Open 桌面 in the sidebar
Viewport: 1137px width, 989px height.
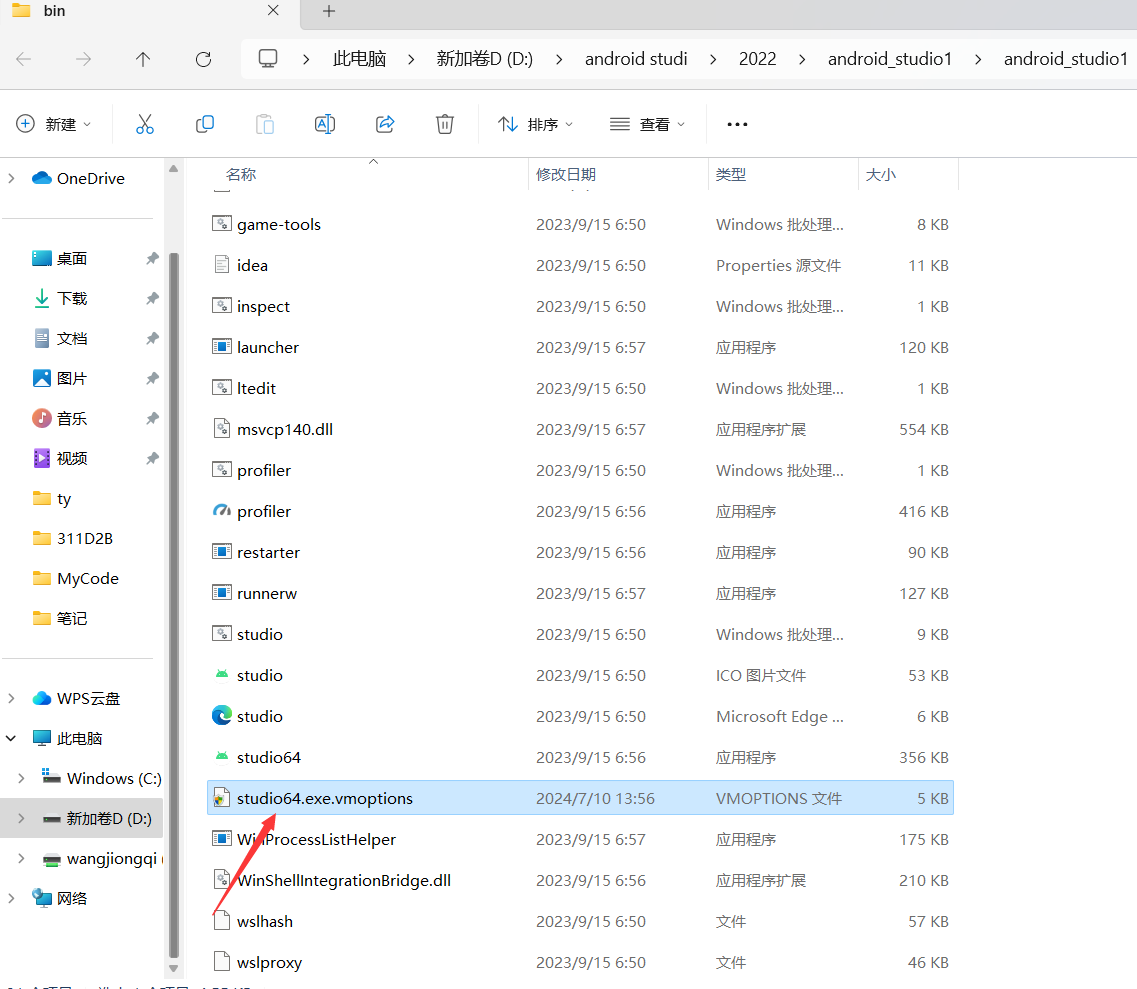59,258
